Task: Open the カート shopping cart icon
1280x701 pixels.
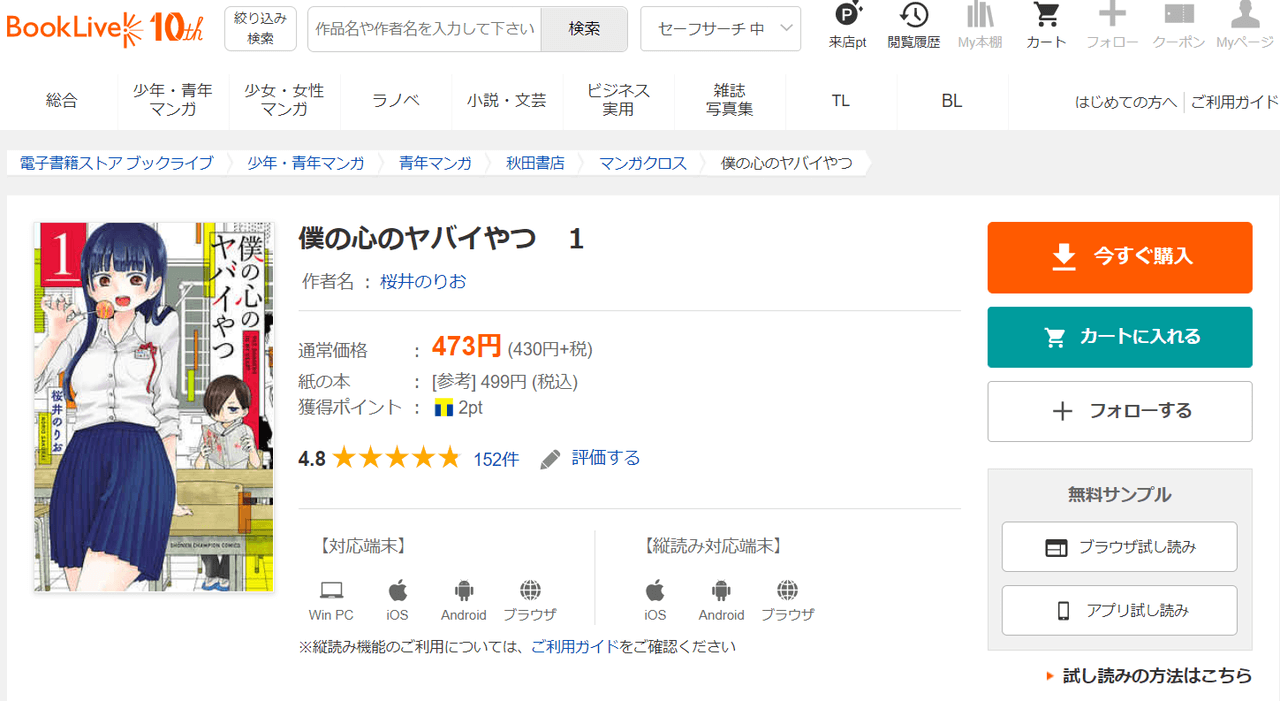Action: [x=1046, y=16]
